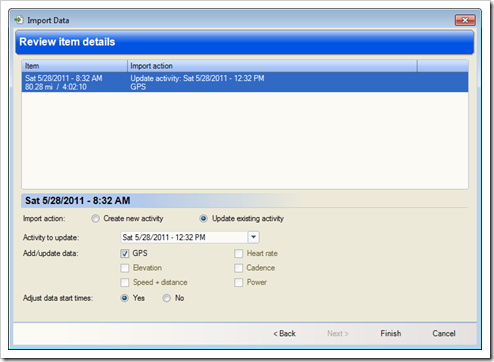
Task: Choose Update existing activity radio option
Action: click(x=203, y=219)
